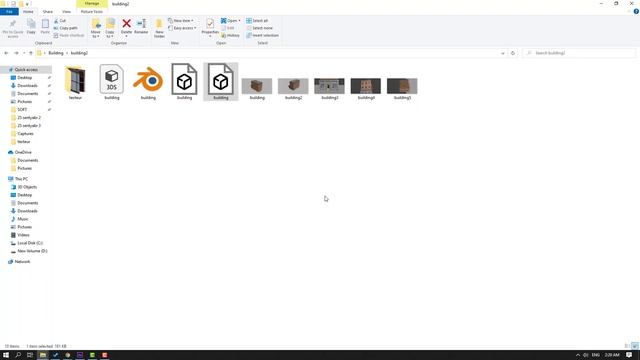Go up one folder level arrow

31,53
